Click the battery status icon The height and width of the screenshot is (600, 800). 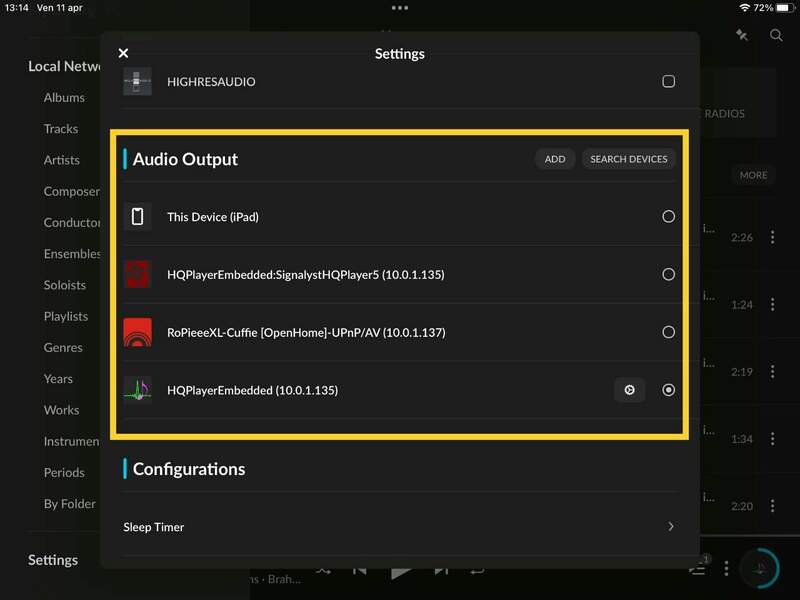click(784, 8)
